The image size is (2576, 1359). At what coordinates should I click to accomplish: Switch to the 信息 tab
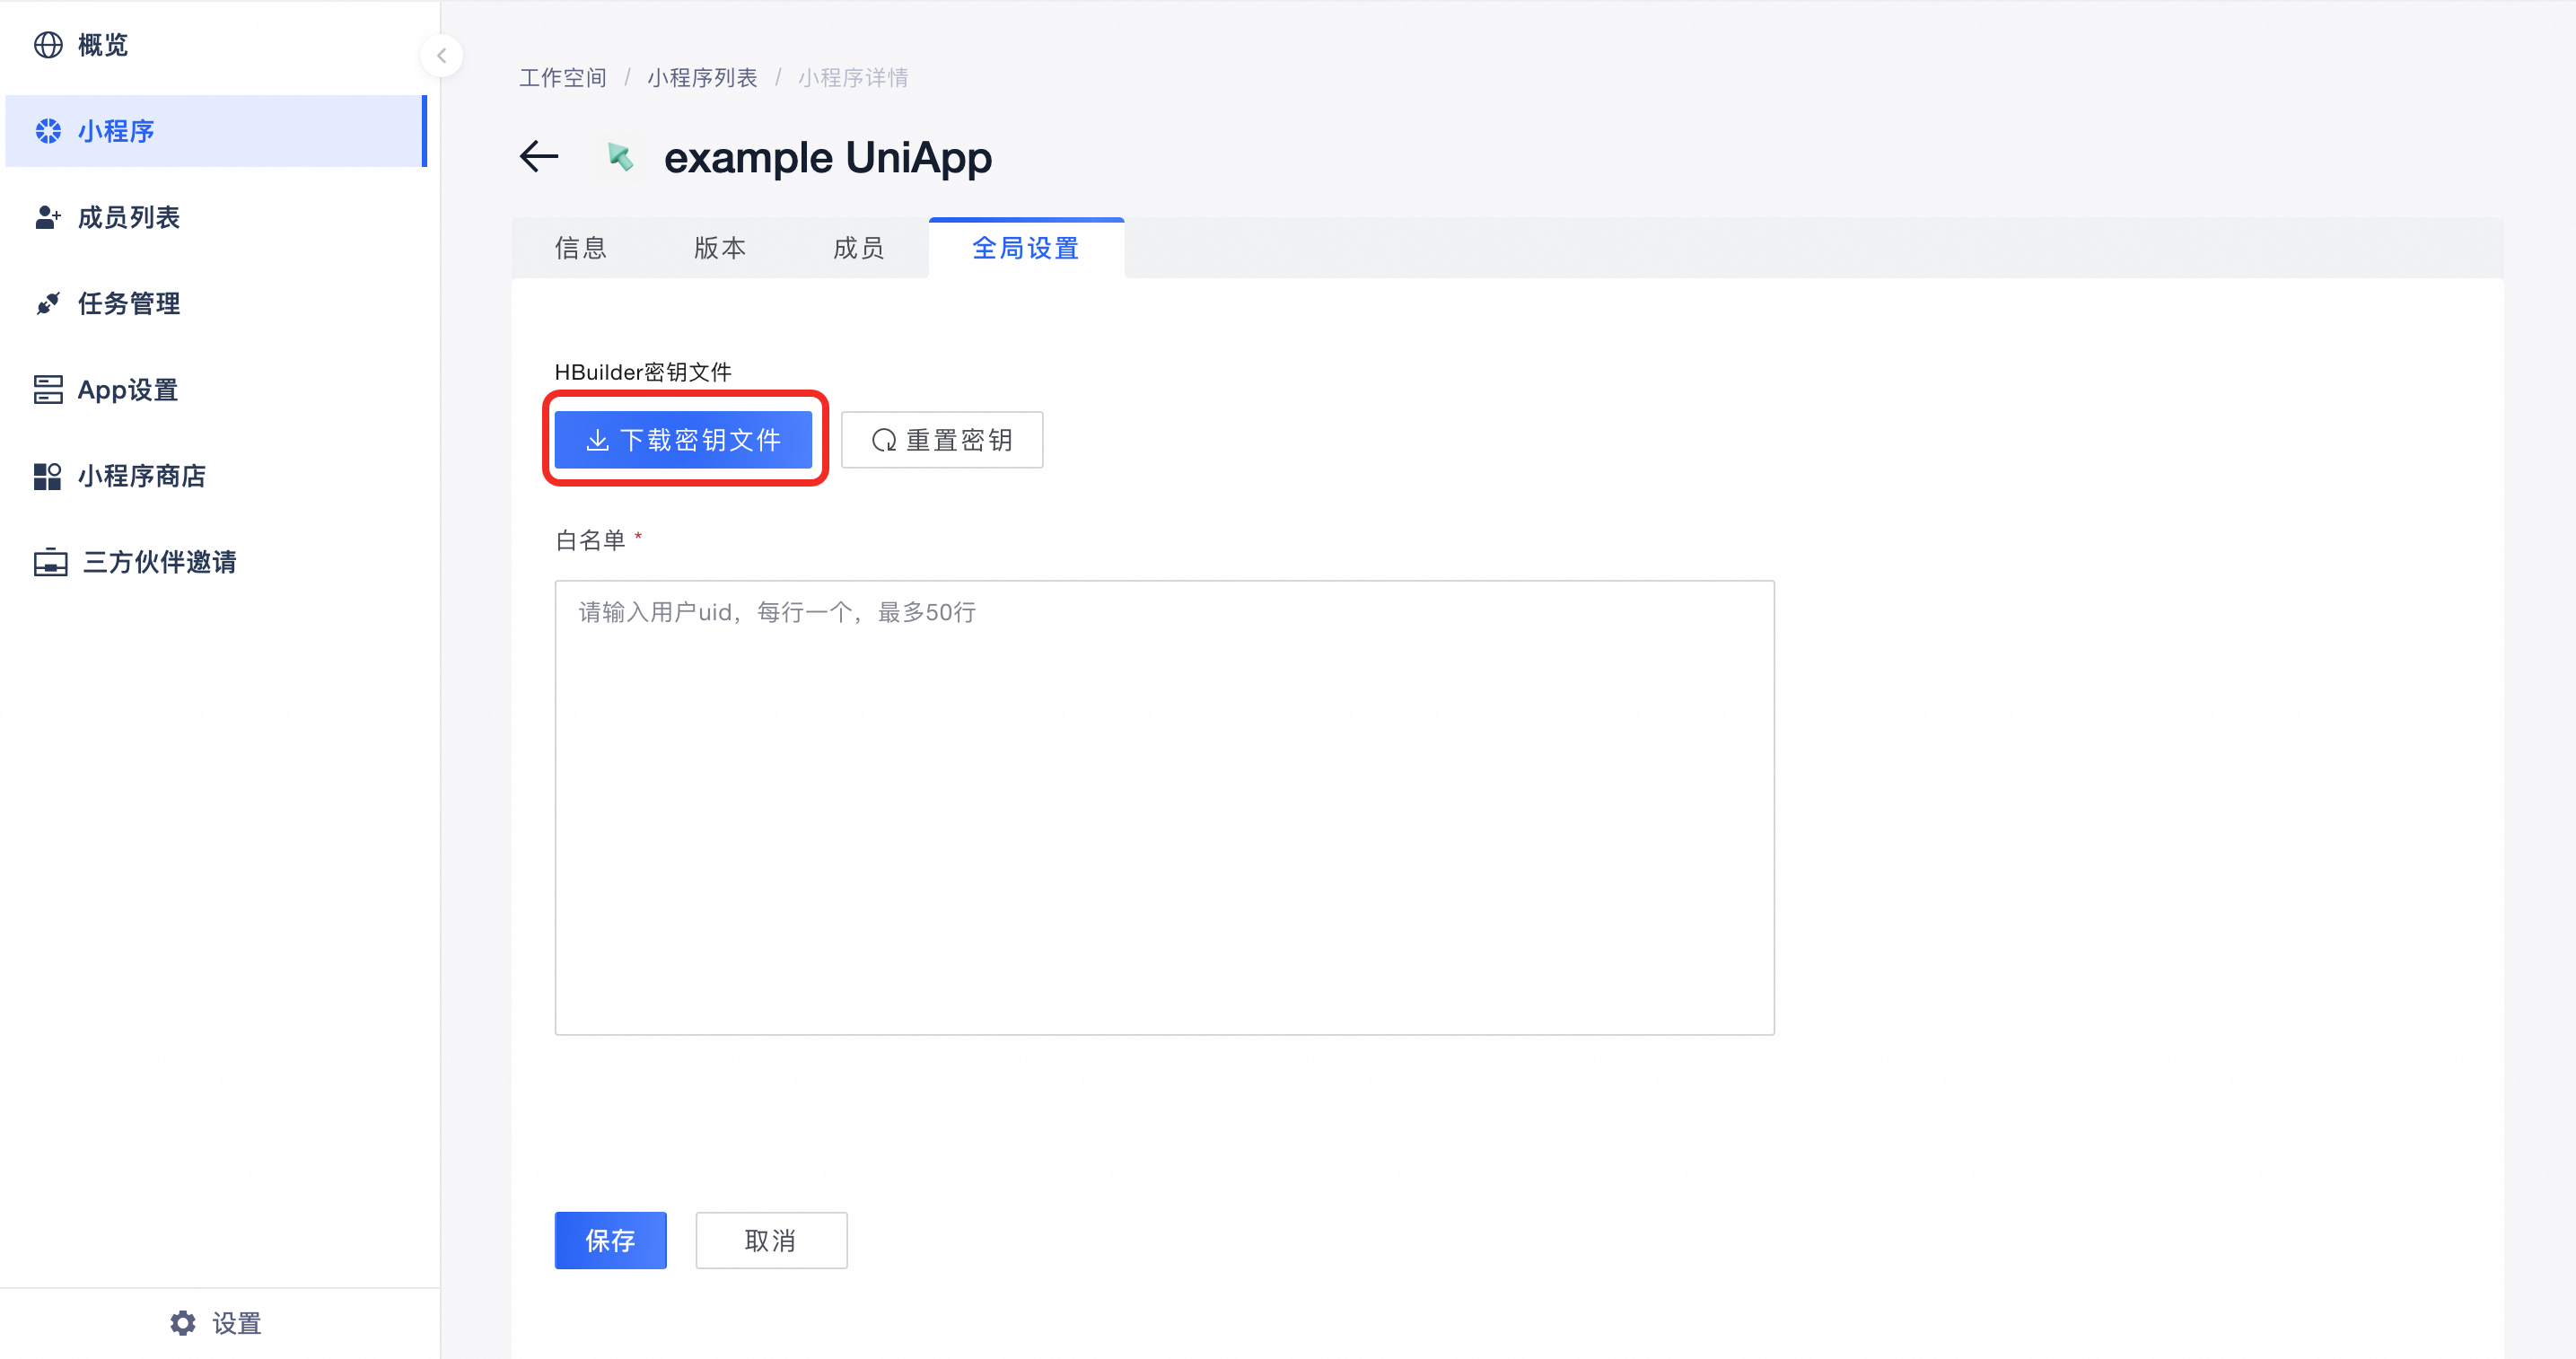(x=581, y=248)
